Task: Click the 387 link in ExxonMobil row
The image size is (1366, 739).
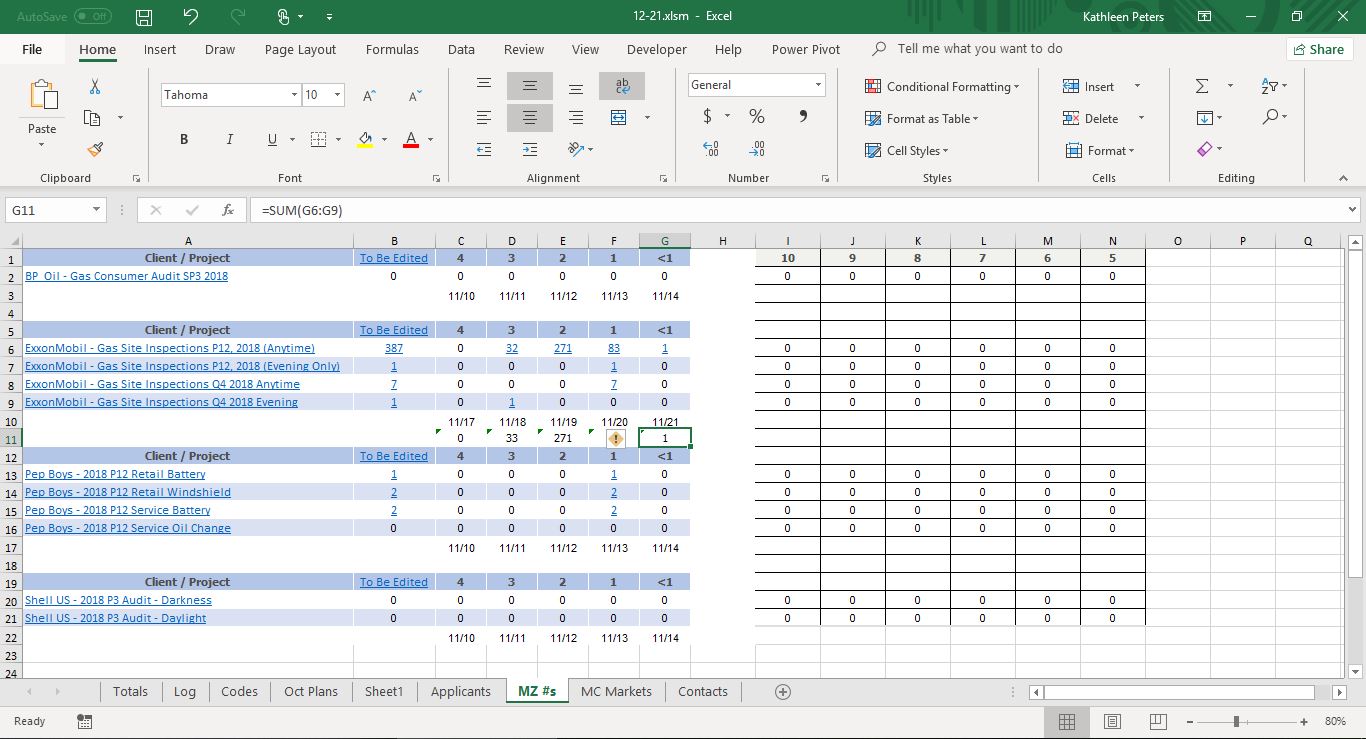Action: coord(394,348)
